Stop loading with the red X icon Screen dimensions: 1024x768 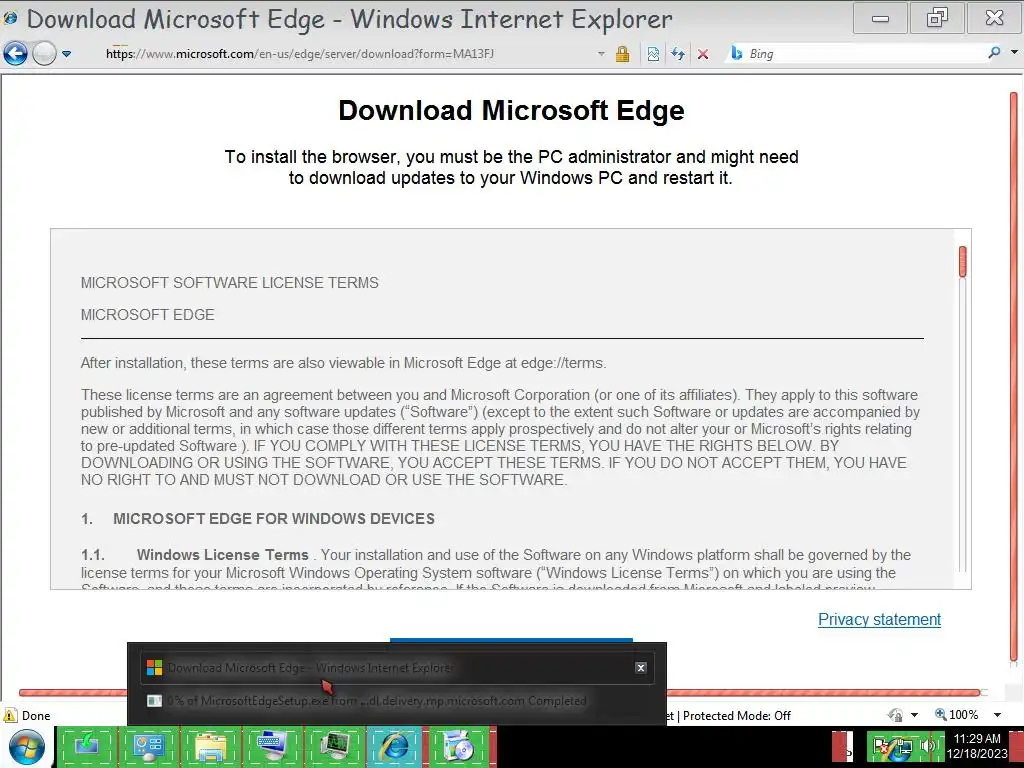[x=703, y=54]
